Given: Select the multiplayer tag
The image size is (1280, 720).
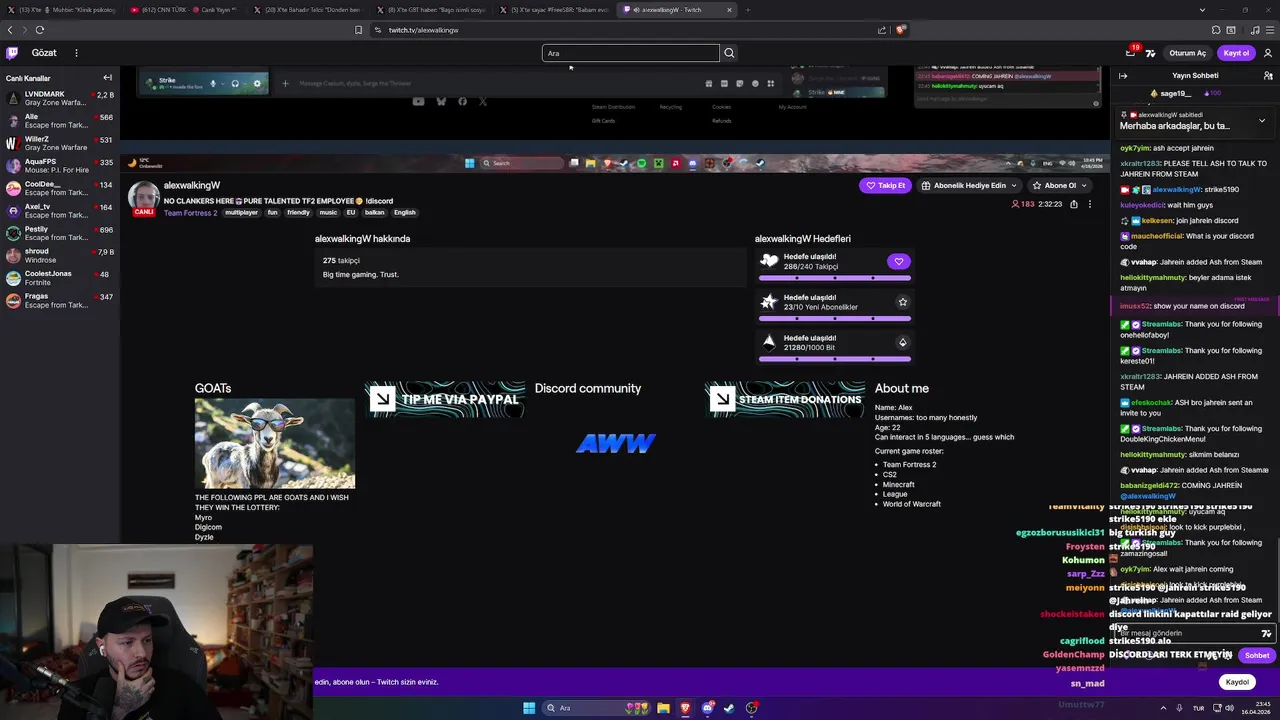Looking at the screenshot, I should pyautogui.click(x=241, y=212).
